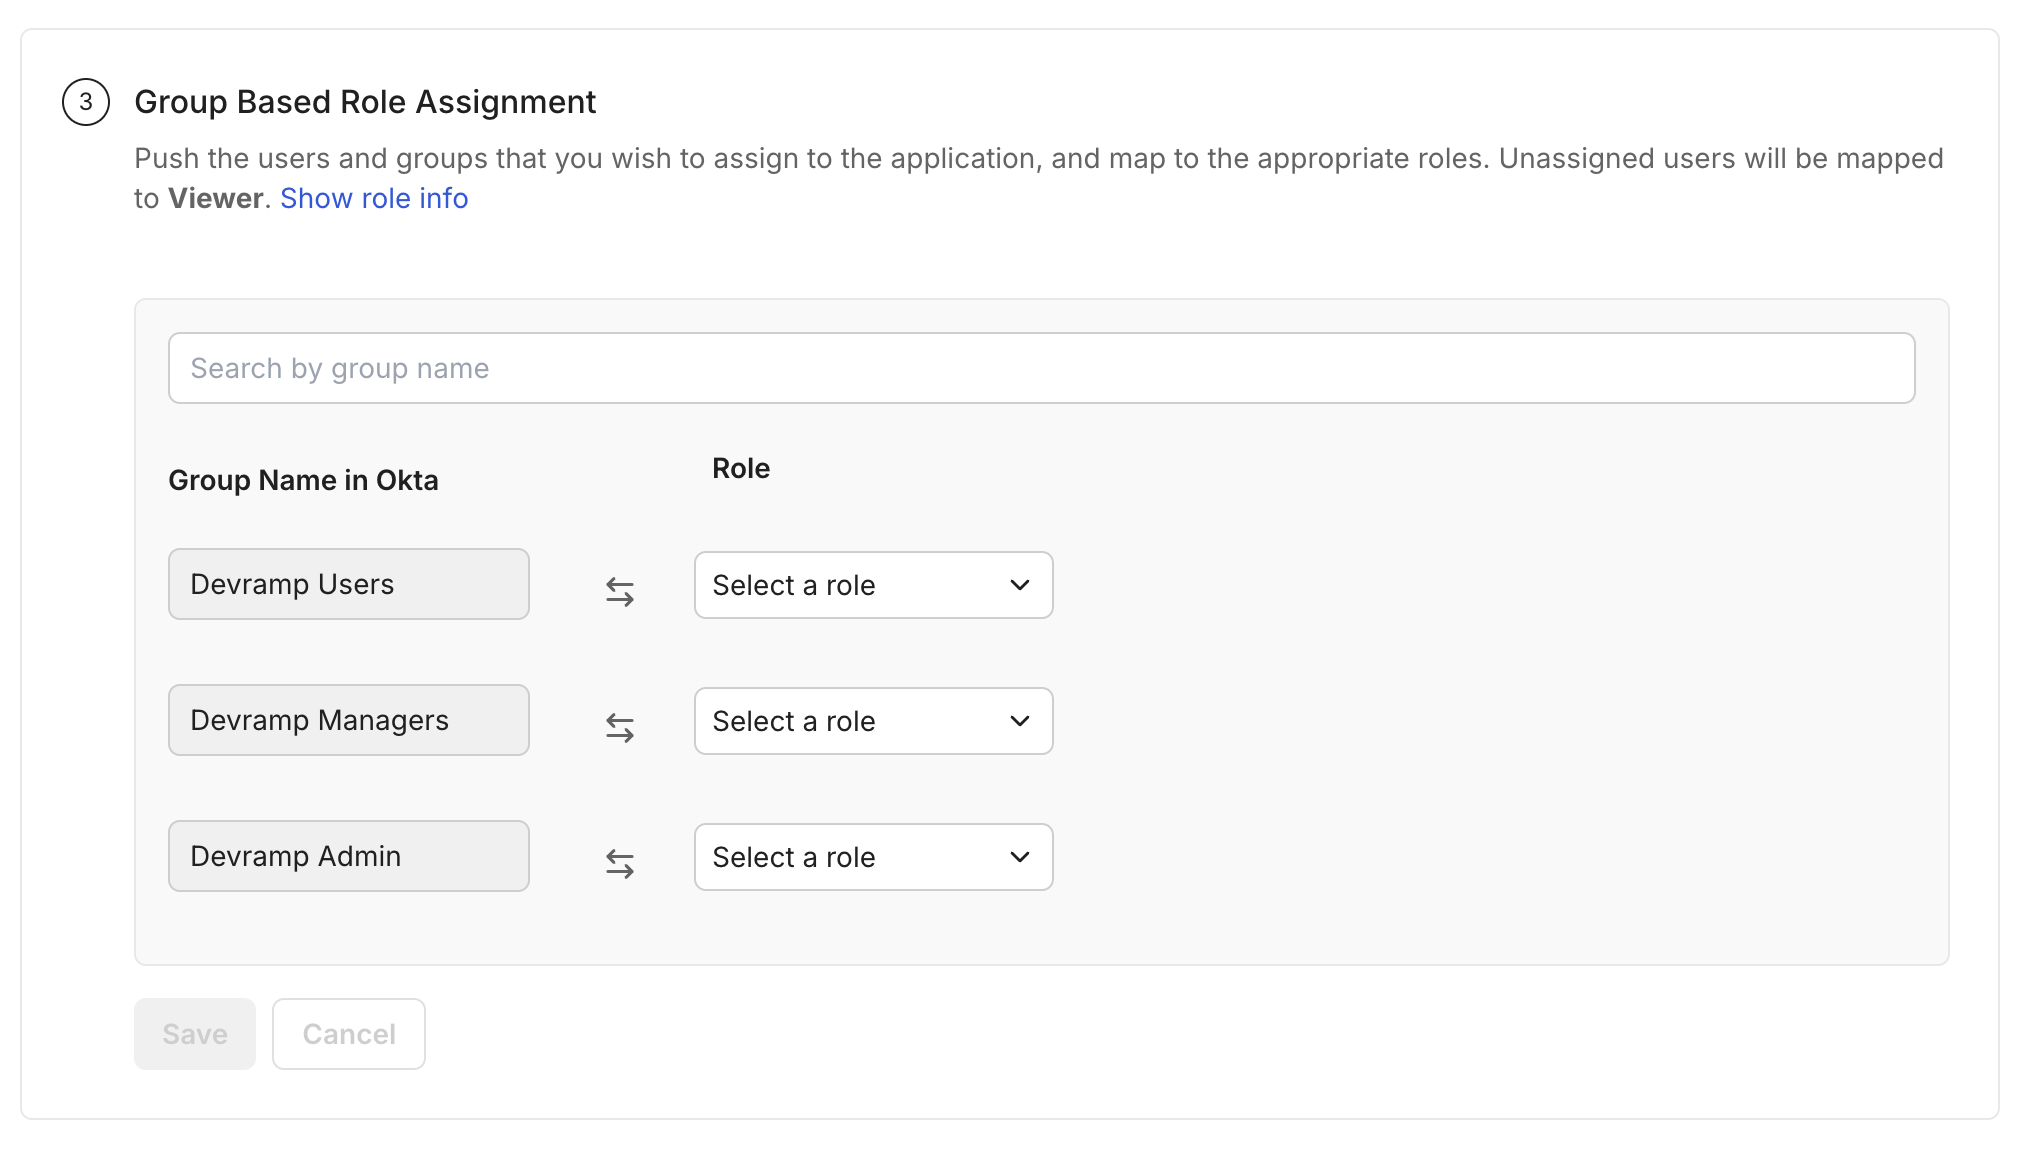
Task: Select the Devramp Admin group field
Action: [348, 856]
